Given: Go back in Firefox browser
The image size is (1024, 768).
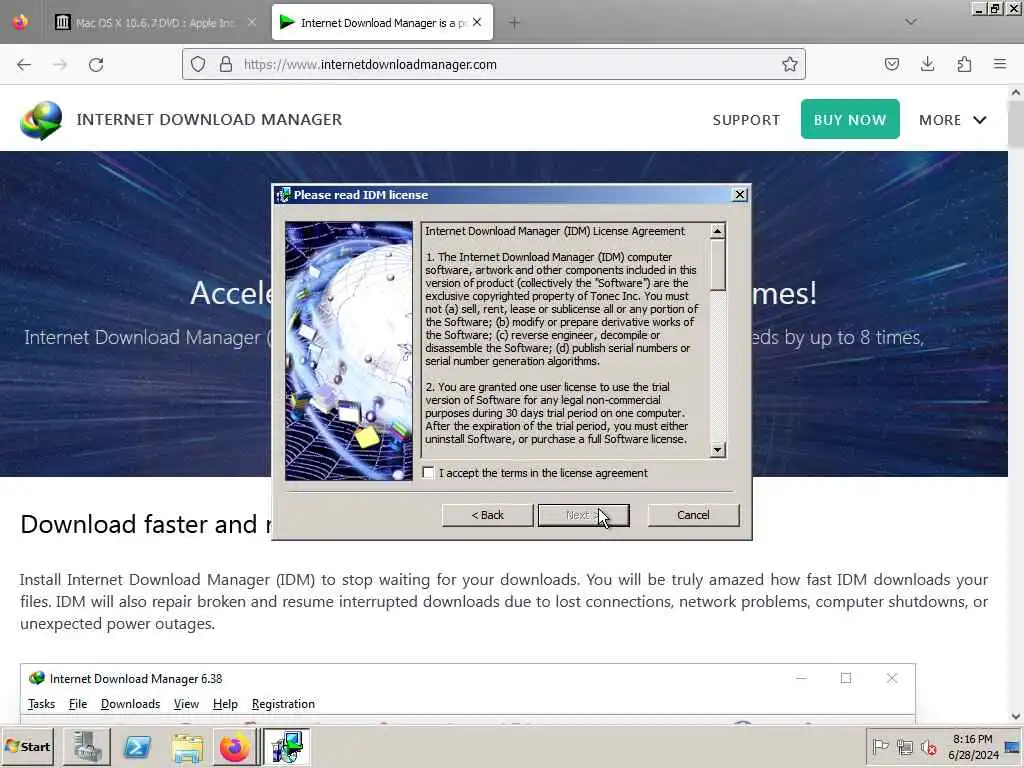Looking at the screenshot, I should coord(24,64).
